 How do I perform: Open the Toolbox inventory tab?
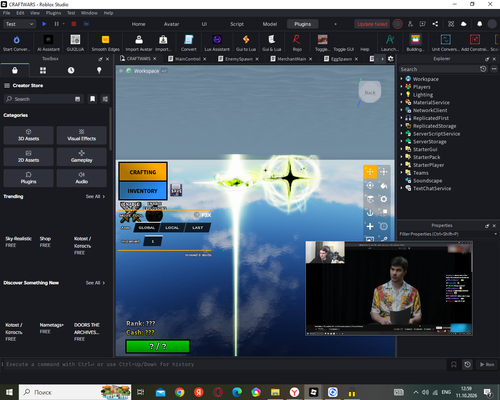pos(43,70)
